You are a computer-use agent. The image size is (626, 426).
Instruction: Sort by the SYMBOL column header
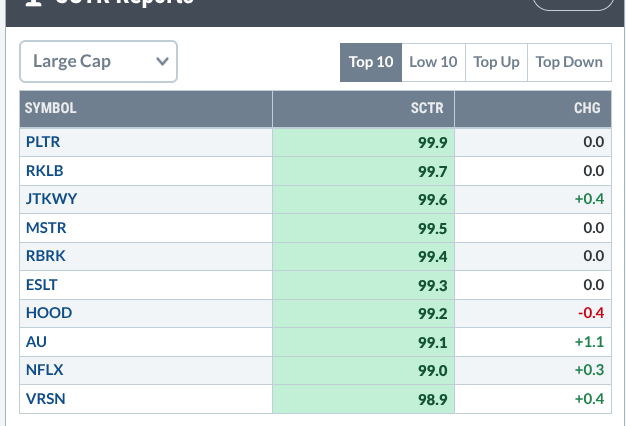click(x=50, y=108)
